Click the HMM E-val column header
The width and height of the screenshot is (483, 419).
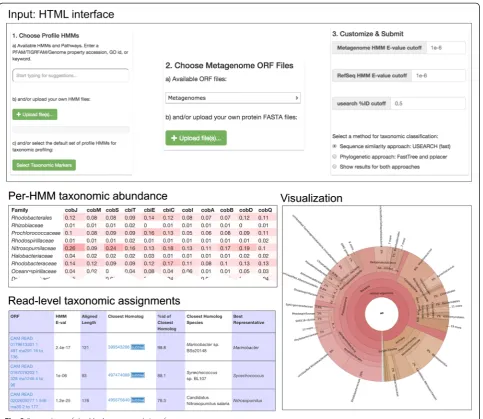[x=61, y=319]
